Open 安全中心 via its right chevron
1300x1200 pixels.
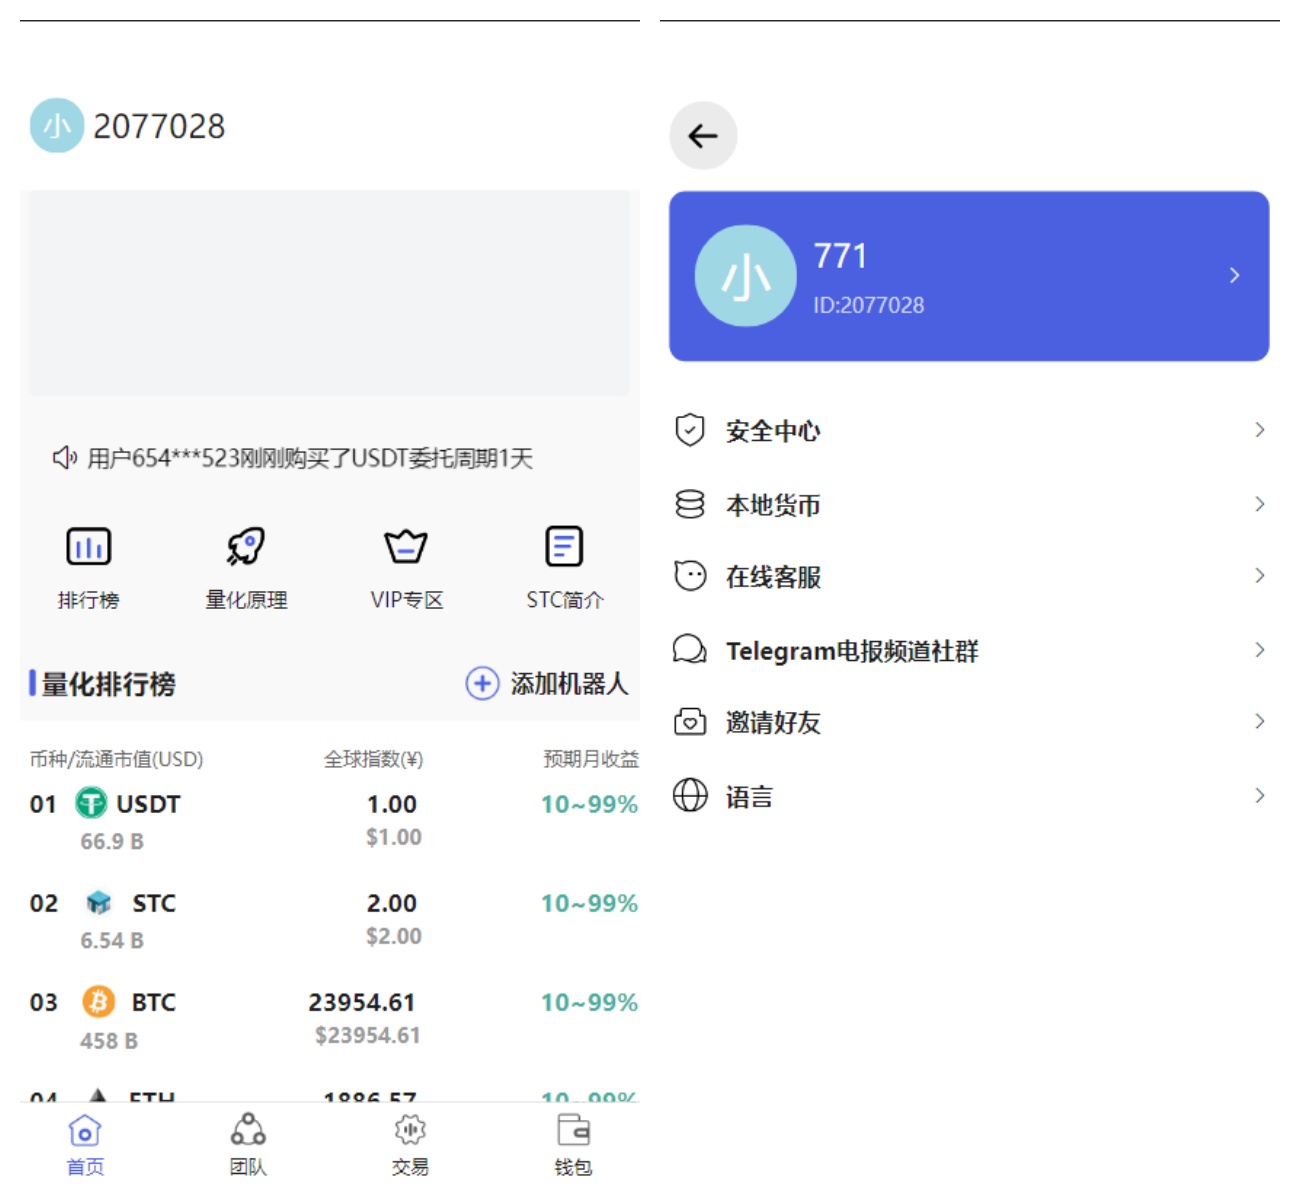point(1260,430)
